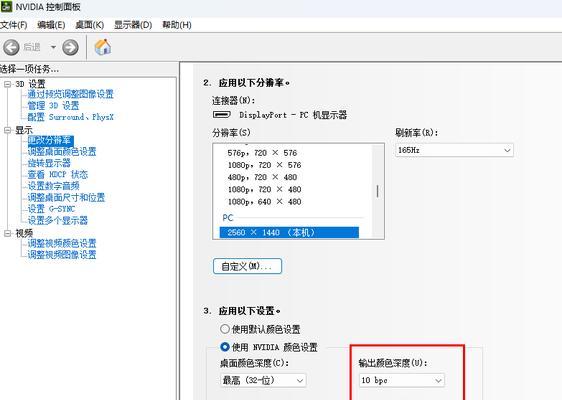The height and width of the screenshot is (400, 562).
Task: Open 旋转显示器 link
Action: click(49, 163)
